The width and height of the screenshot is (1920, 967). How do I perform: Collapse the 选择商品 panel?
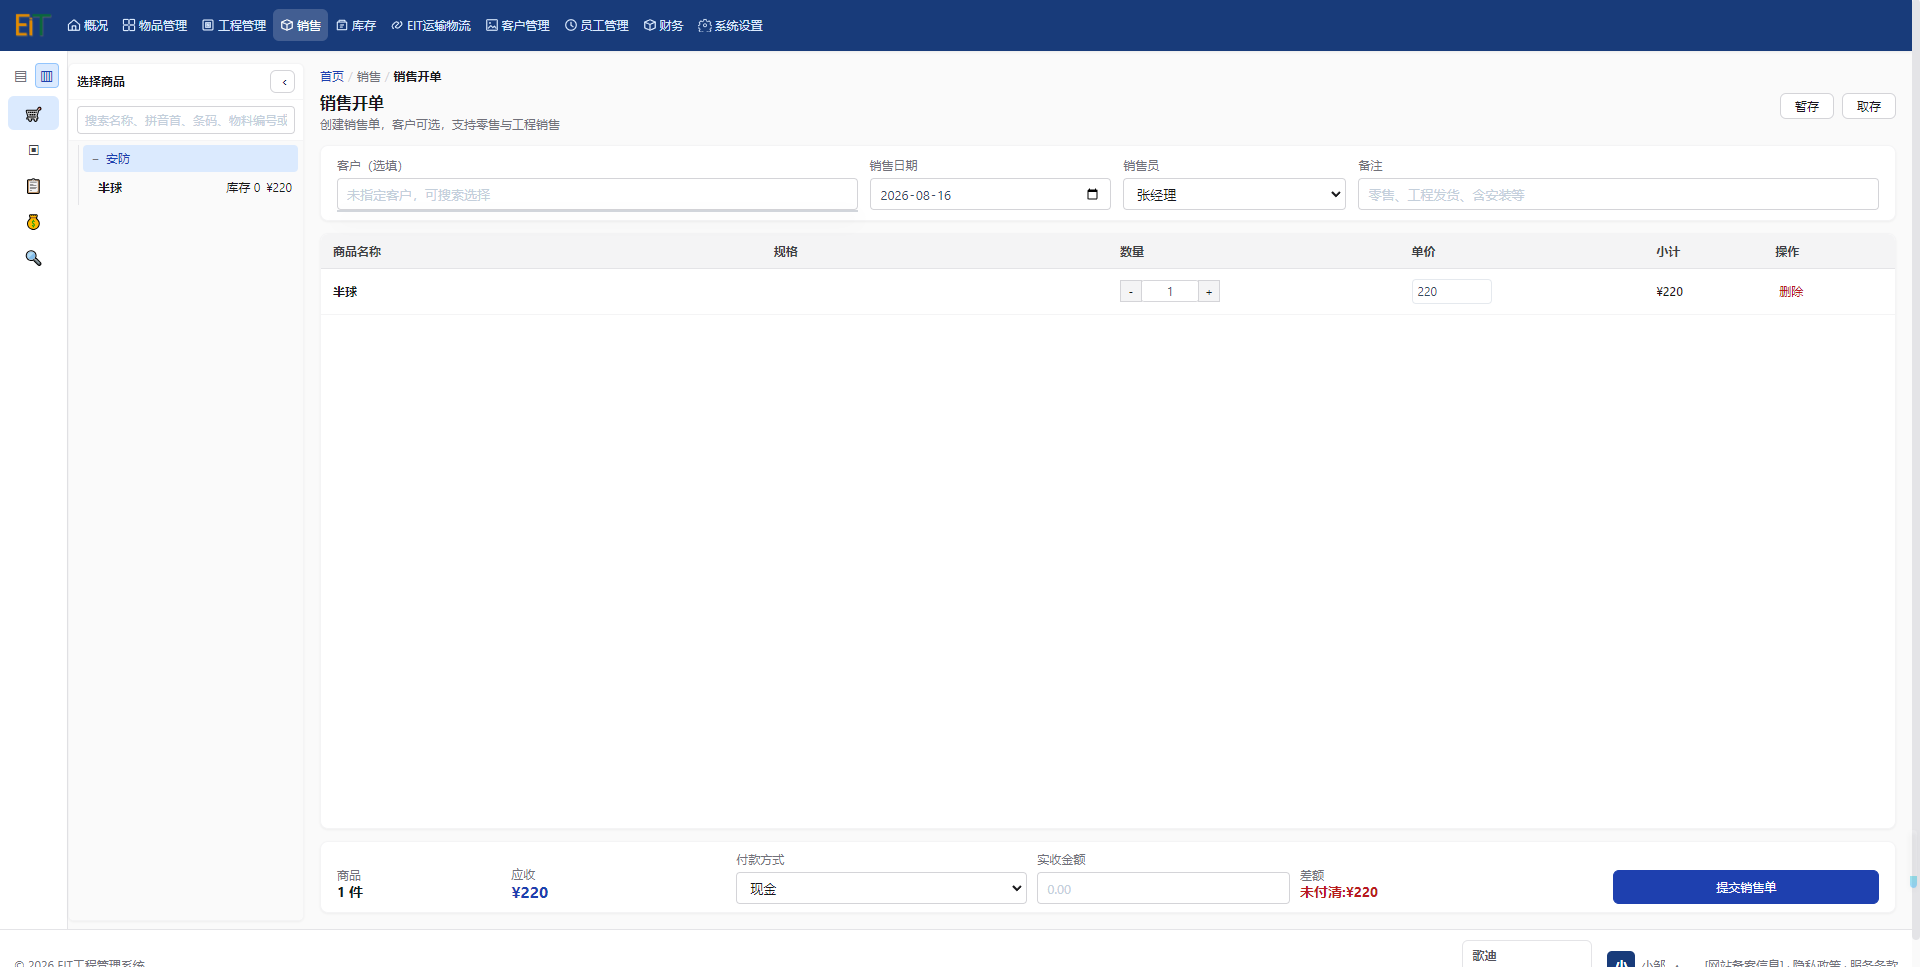pos(283,82)
